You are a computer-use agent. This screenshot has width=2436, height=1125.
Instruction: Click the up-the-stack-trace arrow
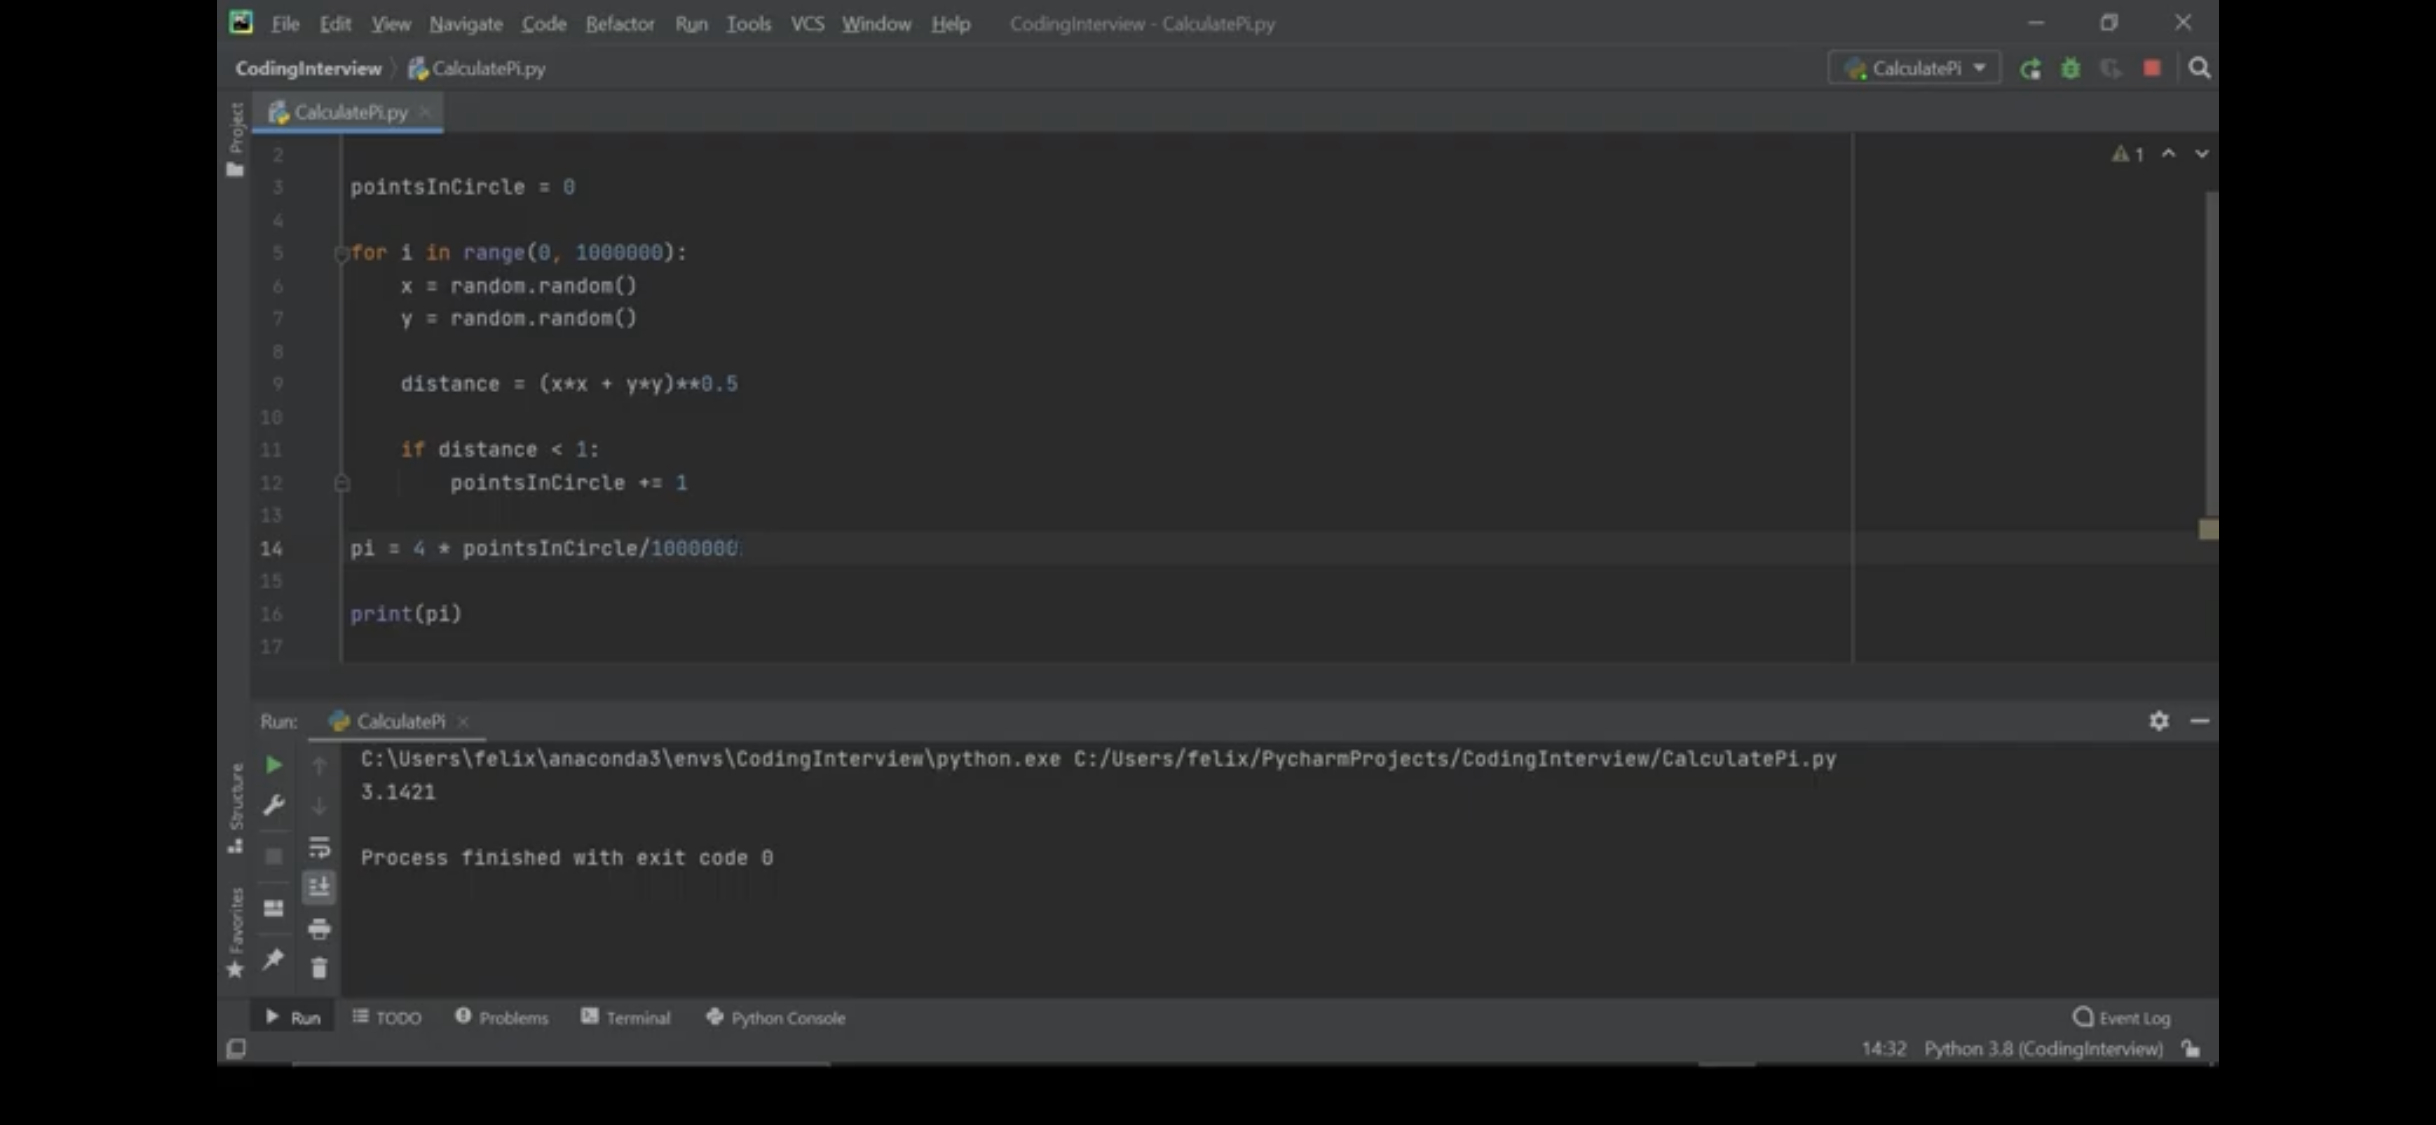click(319, 765)
